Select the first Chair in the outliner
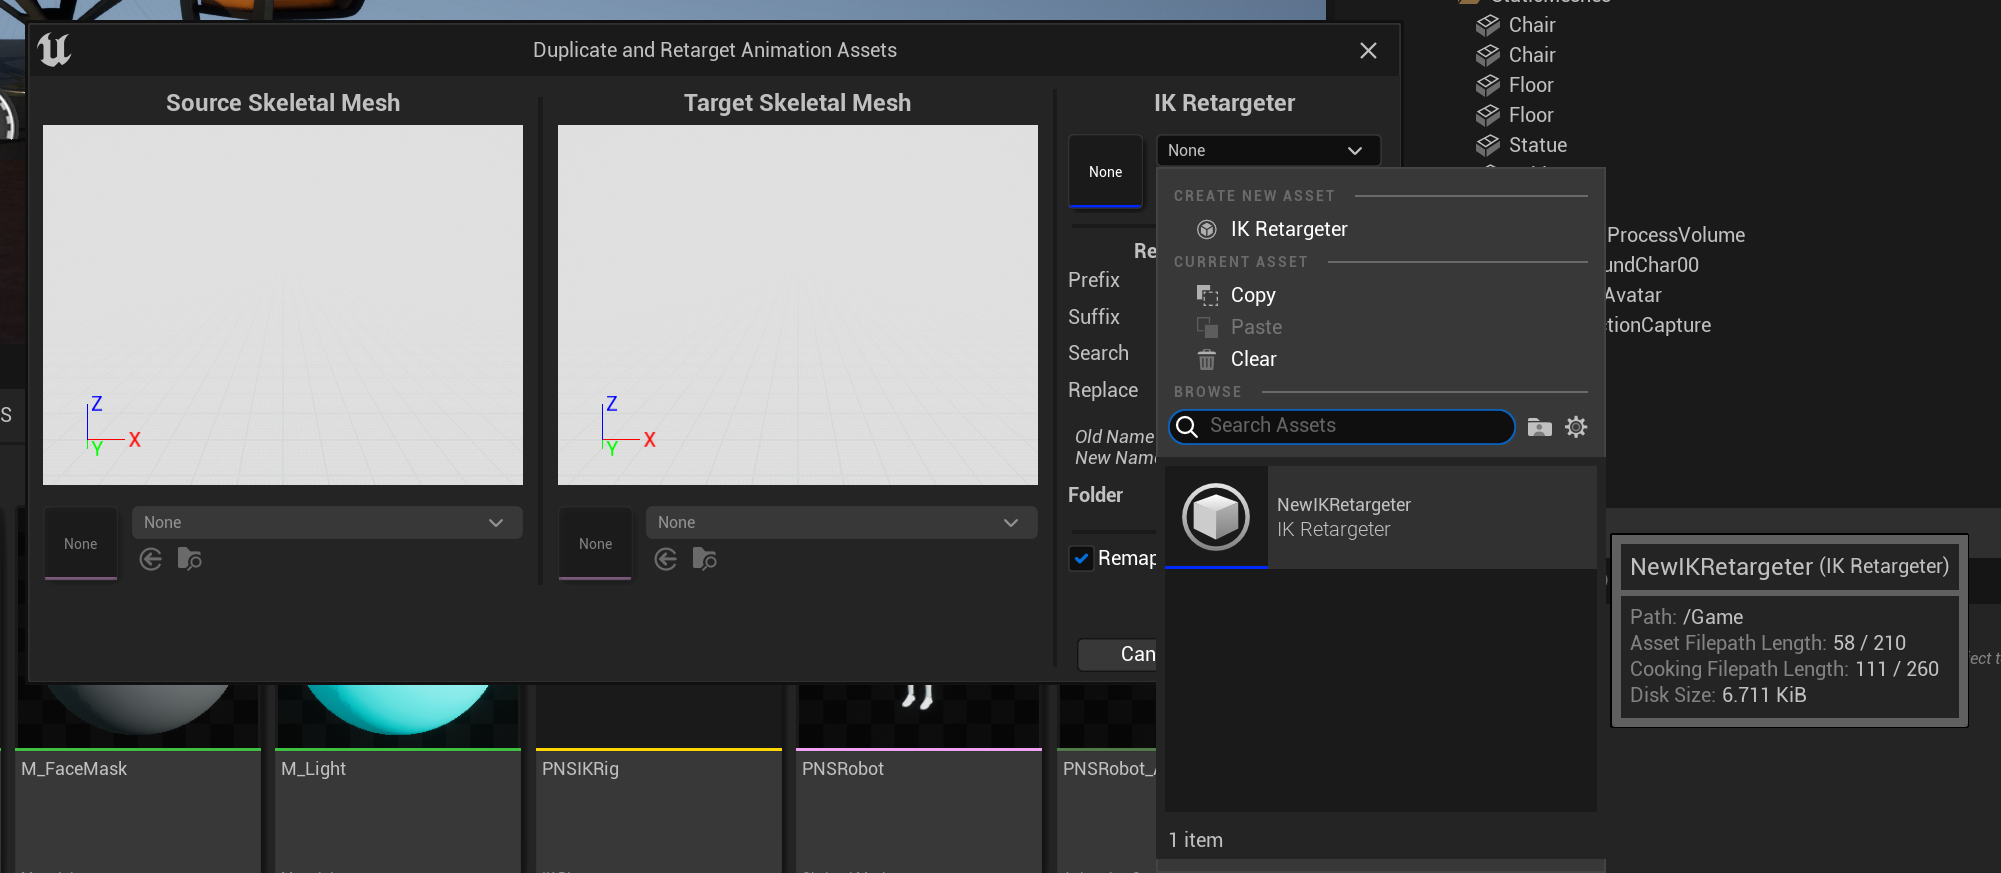Screen dimensions: 2001x873 [x=1532, y=25]
